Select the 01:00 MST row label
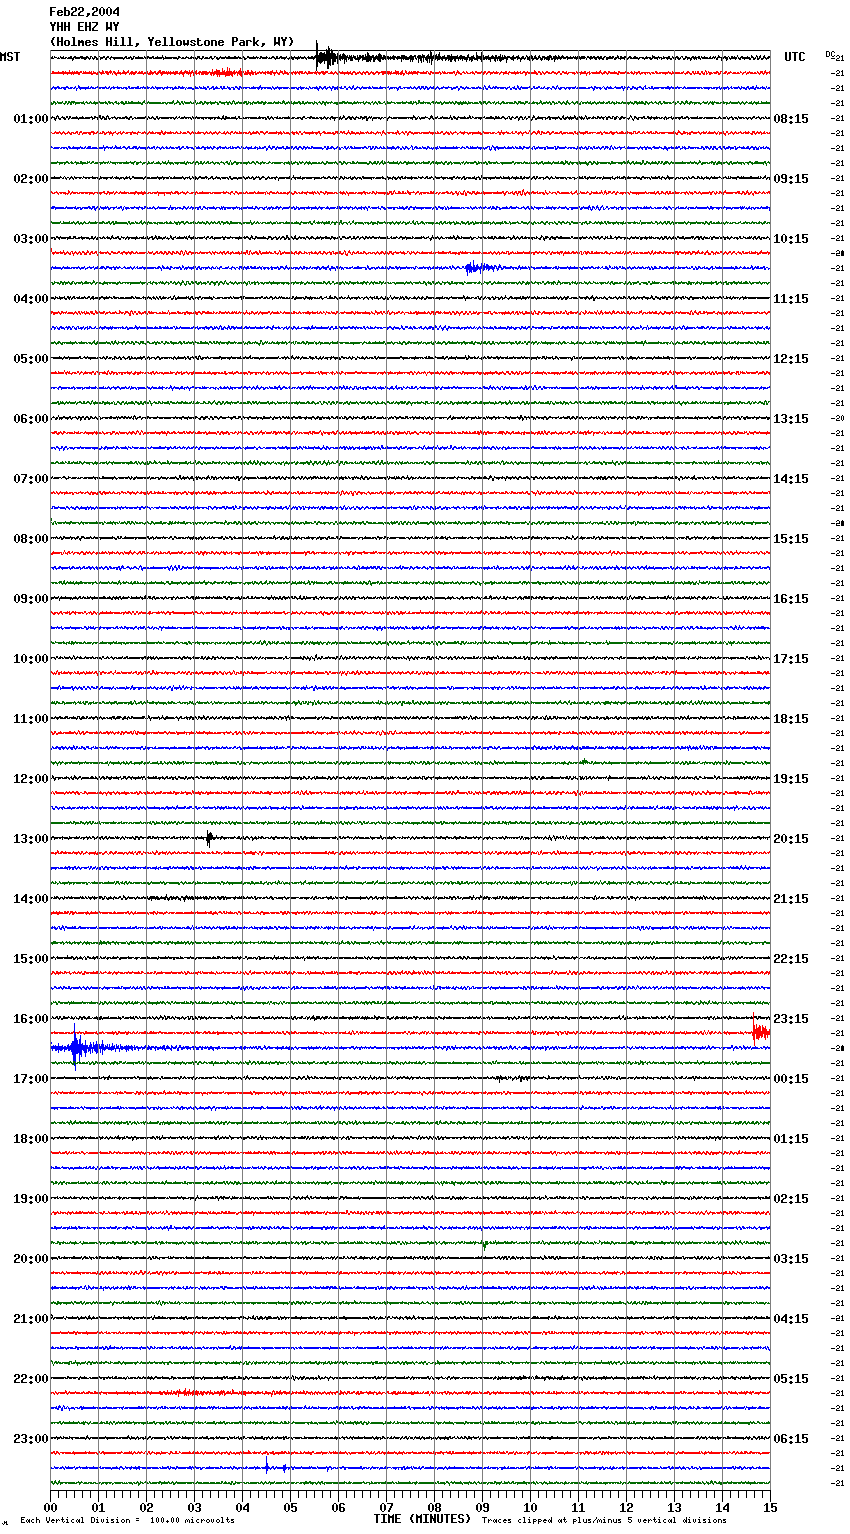The height and width of the screenshot is (1534, 850). tap(31, 119)
